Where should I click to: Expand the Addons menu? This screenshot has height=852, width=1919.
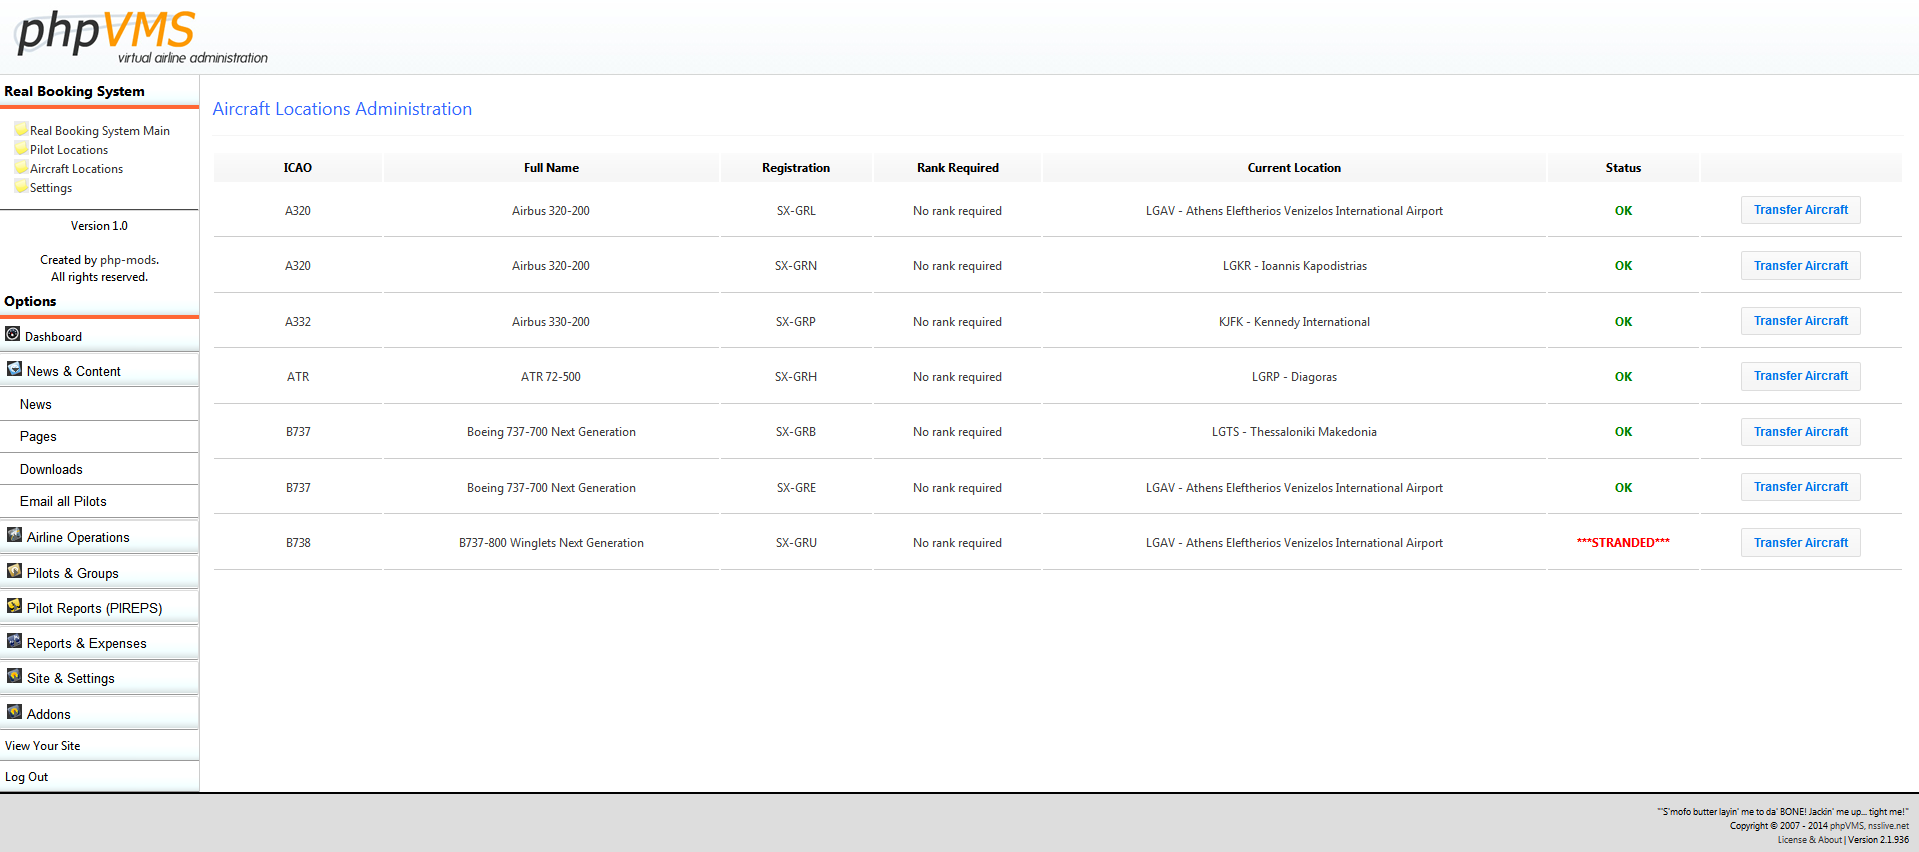point(99,714)
